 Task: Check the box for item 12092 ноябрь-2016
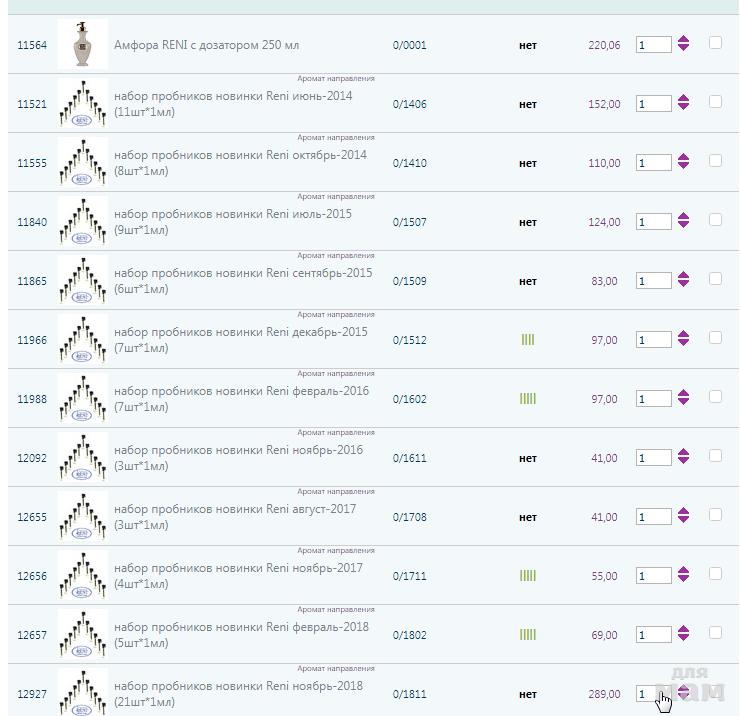pyautogui.click(x=715, y=456)
